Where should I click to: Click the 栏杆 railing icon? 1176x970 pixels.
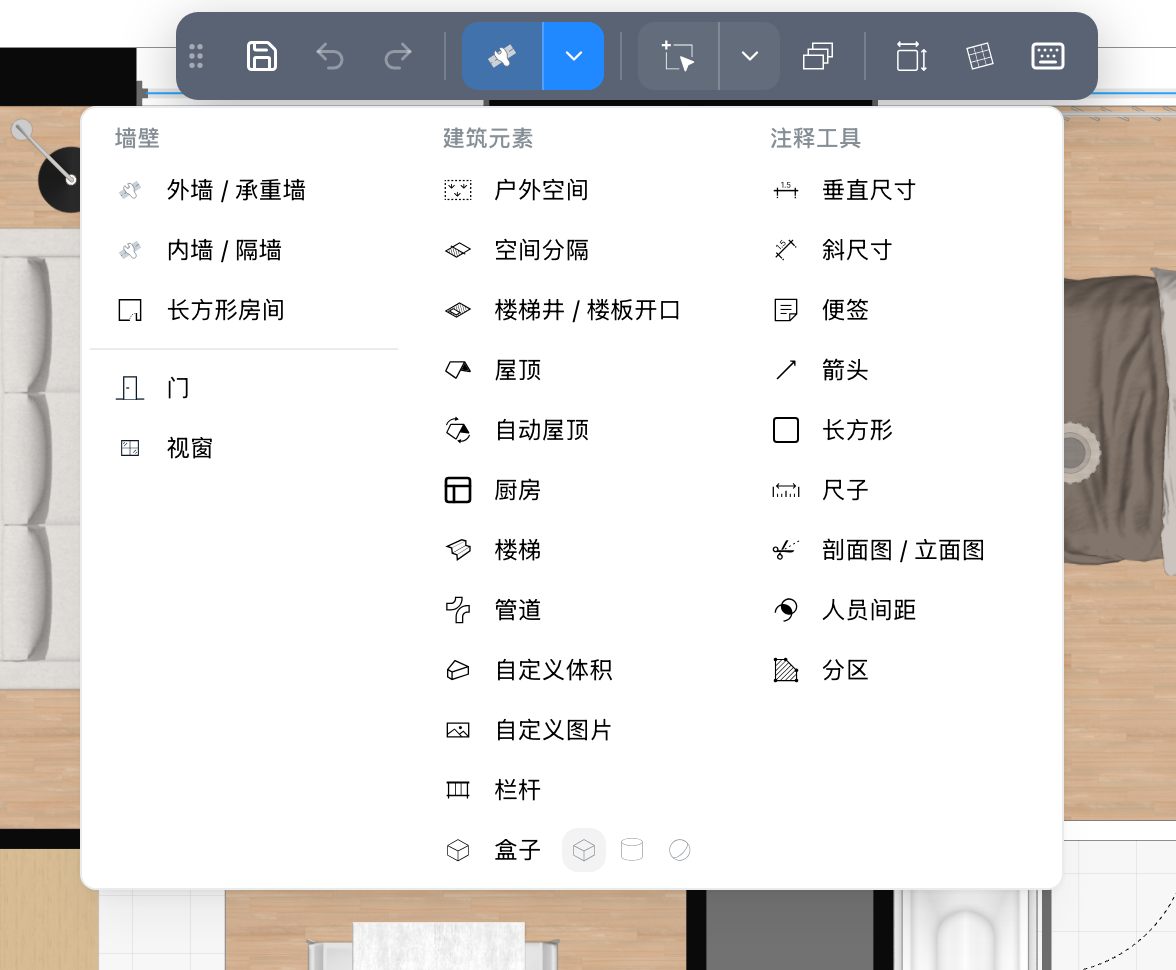[458, 790]
